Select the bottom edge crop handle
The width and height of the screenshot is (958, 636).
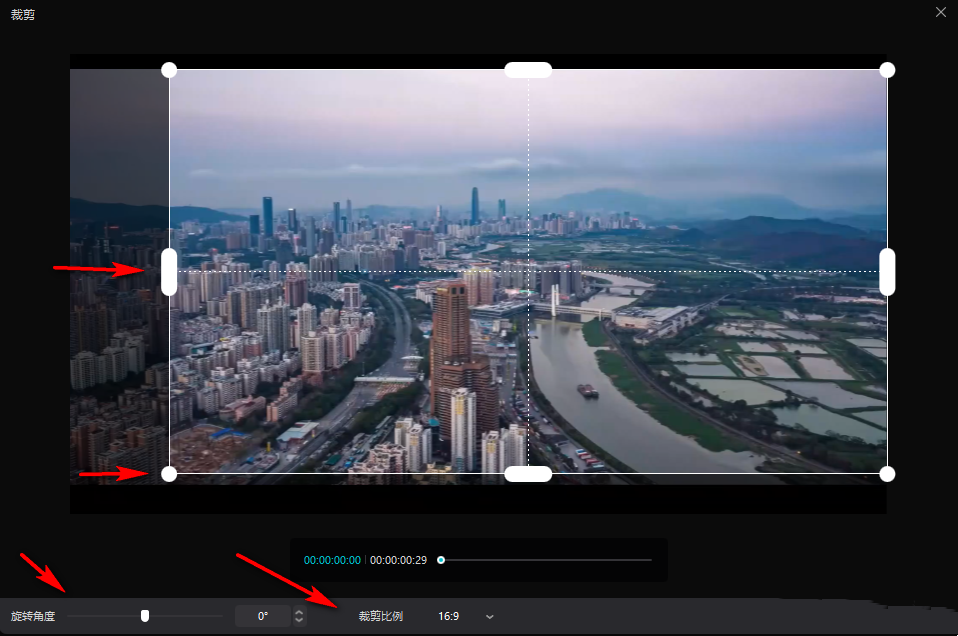pos(528,473)
